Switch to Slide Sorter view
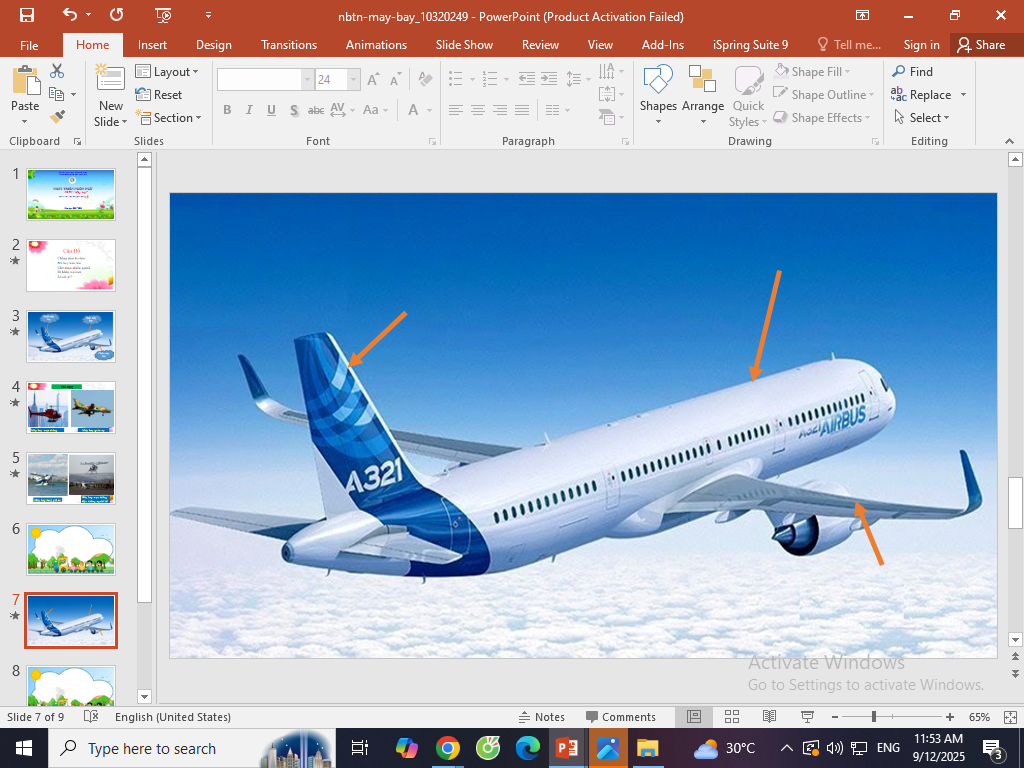This screenshot has width=1024, height=768. pyautogui.click(x=732, y=717)
